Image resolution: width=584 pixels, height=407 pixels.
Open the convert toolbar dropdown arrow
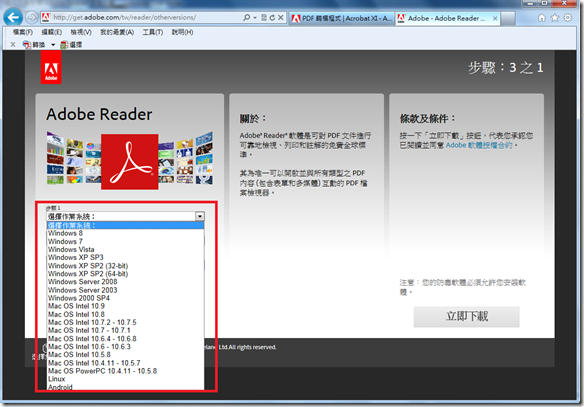(x=53, y=45)
